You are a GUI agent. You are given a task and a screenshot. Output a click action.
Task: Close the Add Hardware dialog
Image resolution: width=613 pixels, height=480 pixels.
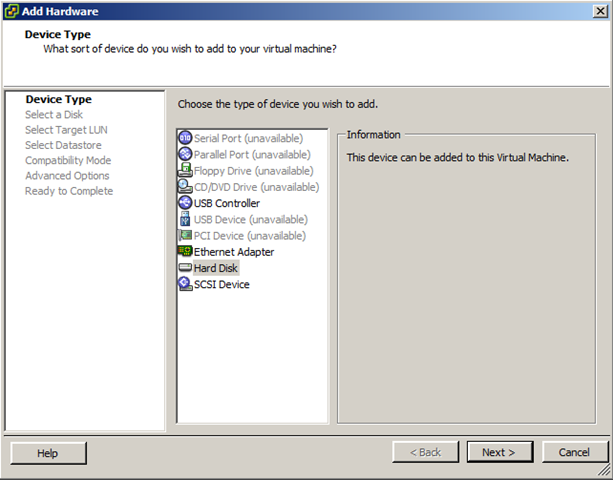[600, 11]
